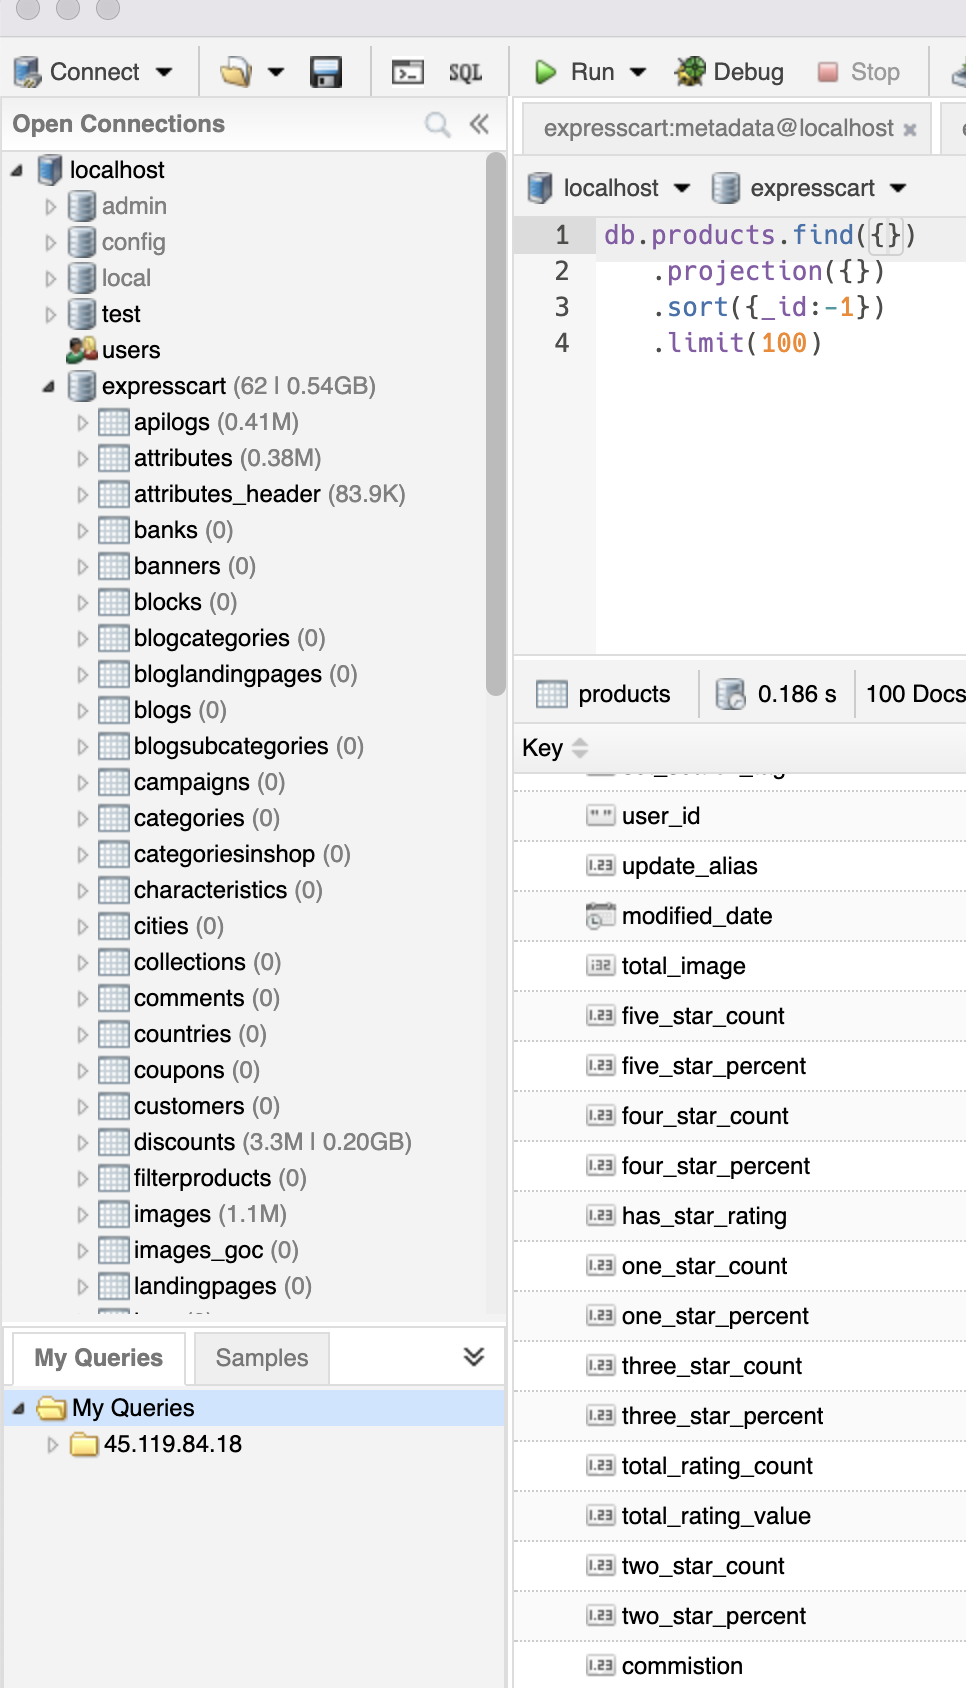Image resolution: width=966 pixels, height=1688 pixels.
Task: Open the Connect dropdown arrow
Action: (164, 72)
